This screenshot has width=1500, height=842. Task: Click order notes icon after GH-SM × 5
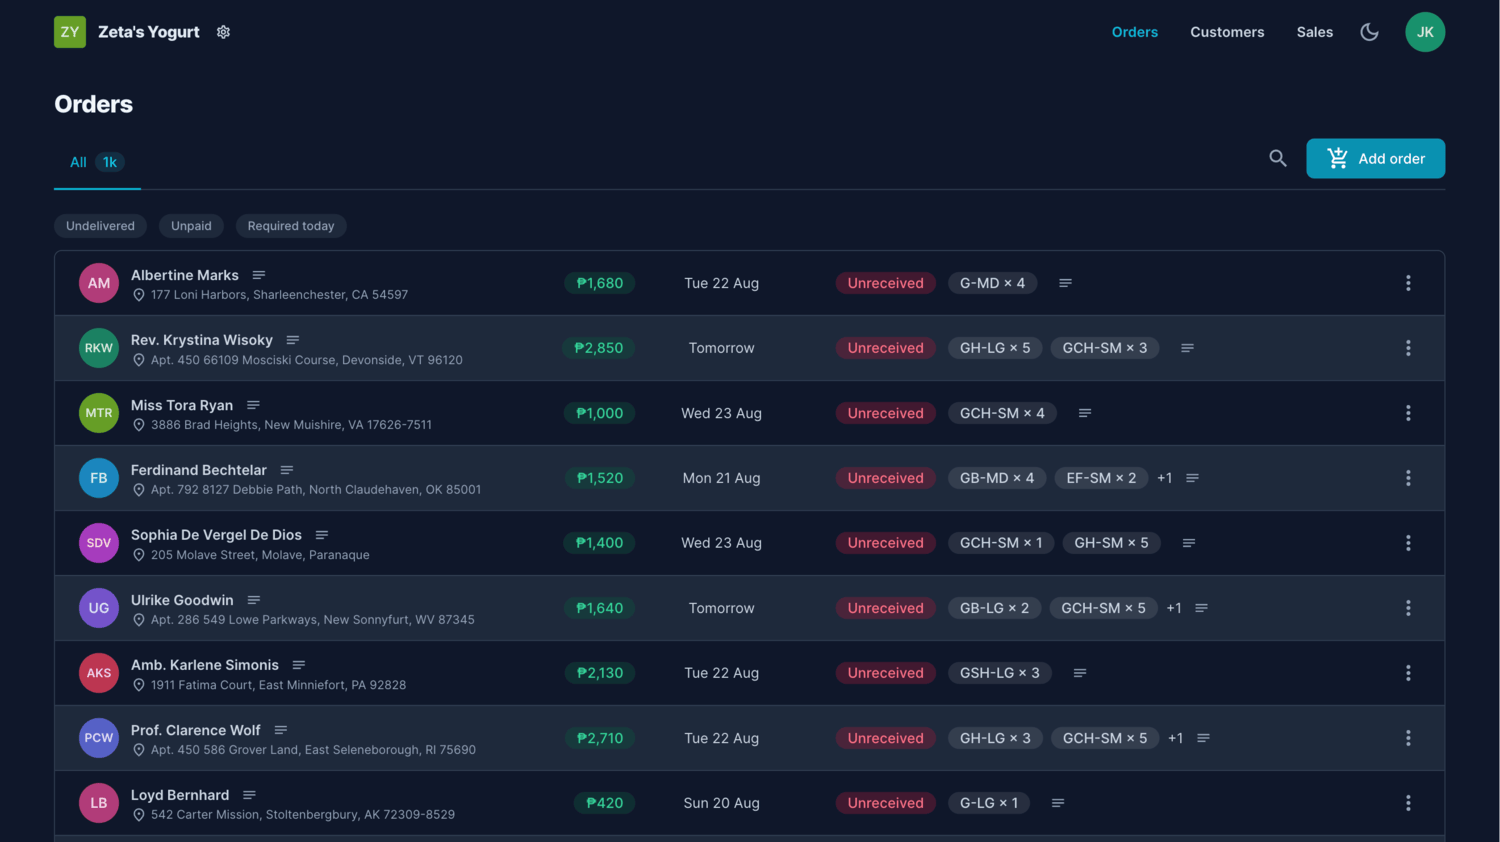(x=1189, y=543)
